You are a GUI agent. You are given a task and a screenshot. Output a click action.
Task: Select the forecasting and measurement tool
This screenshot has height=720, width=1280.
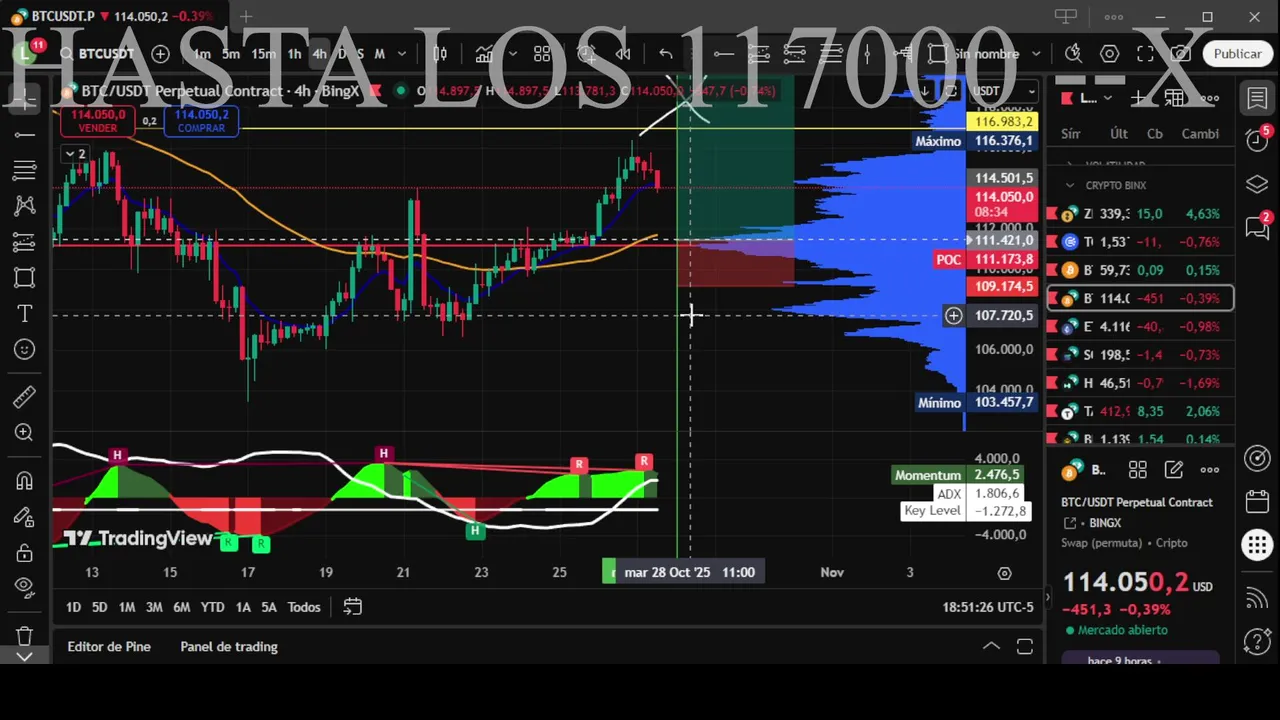pyautogui.click(x=25, y=242)
